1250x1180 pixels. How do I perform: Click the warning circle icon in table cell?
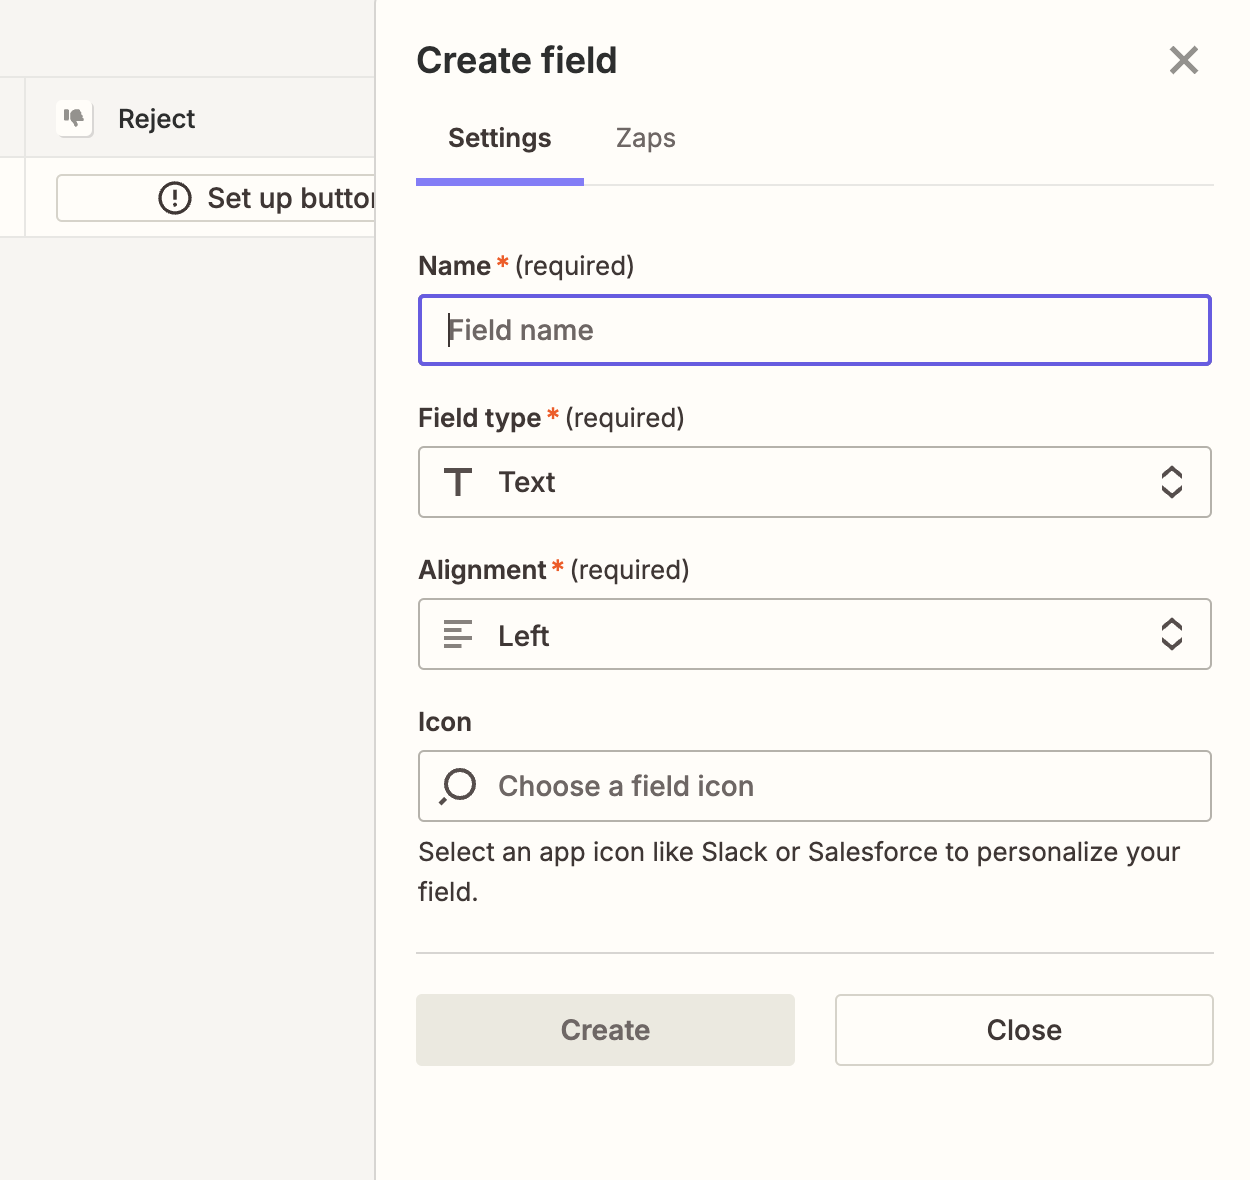pos(175,198)
